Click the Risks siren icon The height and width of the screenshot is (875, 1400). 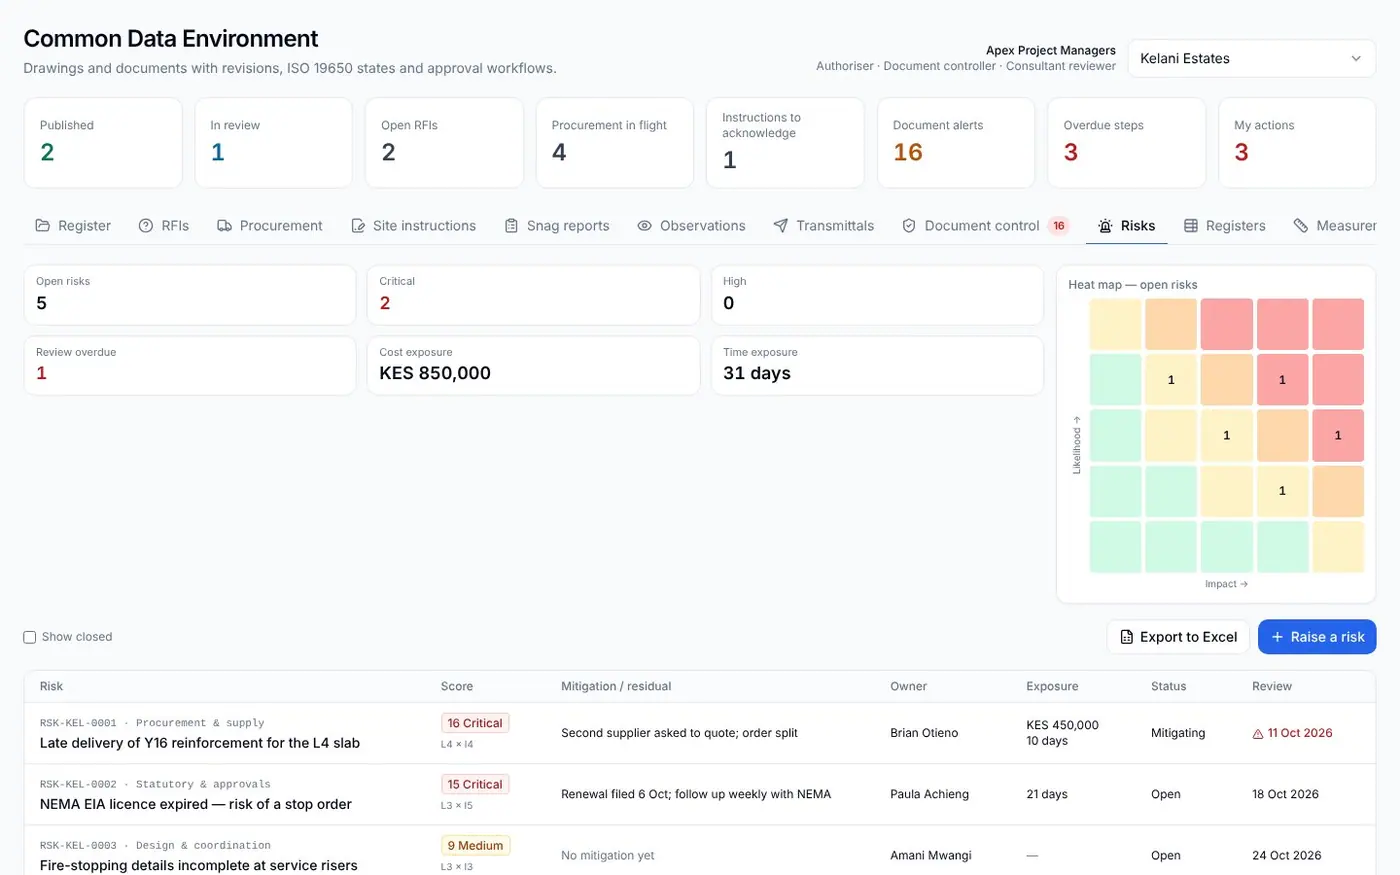pyautogui.click(x=1105, y=226)
